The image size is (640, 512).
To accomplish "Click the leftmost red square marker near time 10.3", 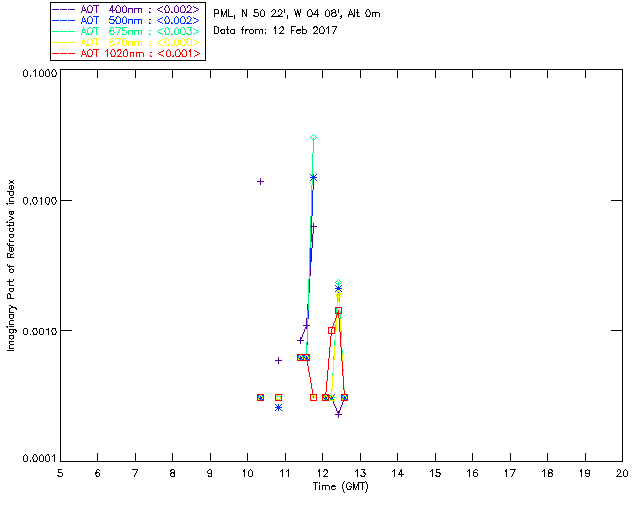I will 260,398.
